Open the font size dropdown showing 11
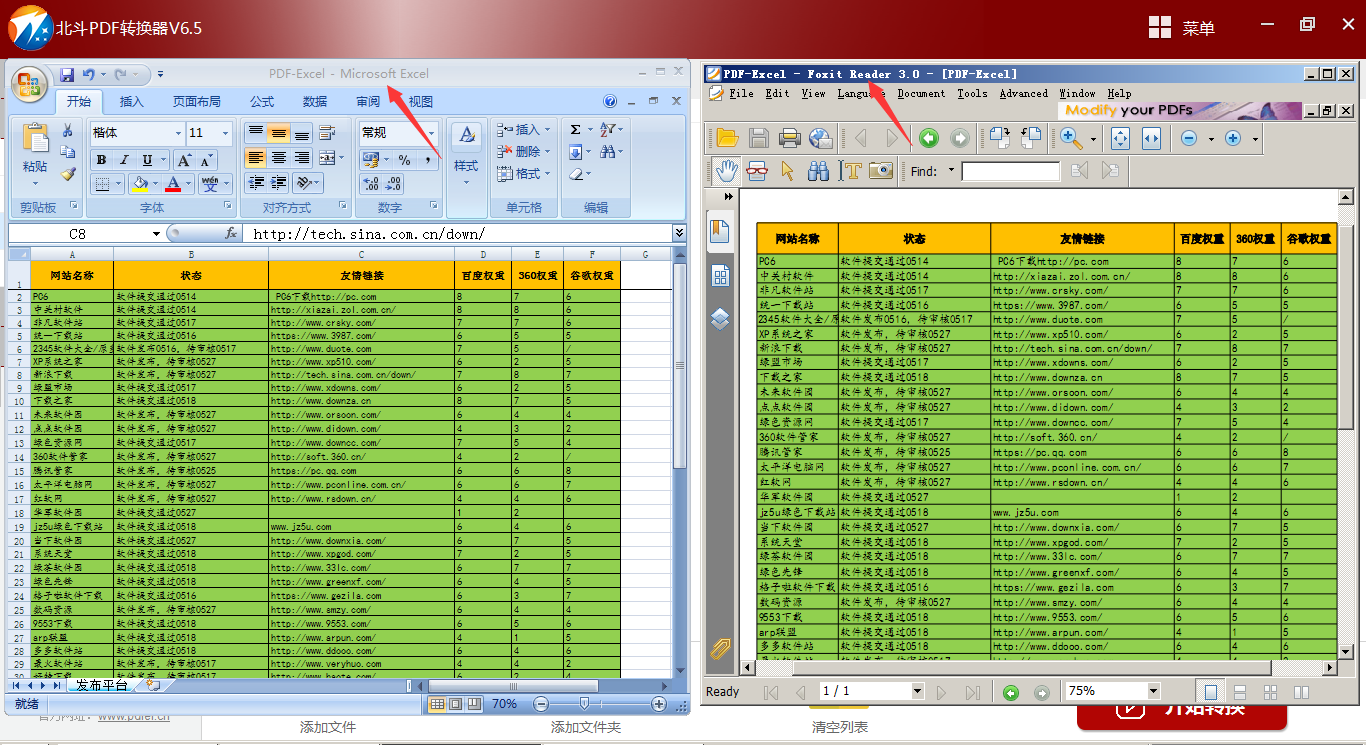 click(x=226, y=133)
